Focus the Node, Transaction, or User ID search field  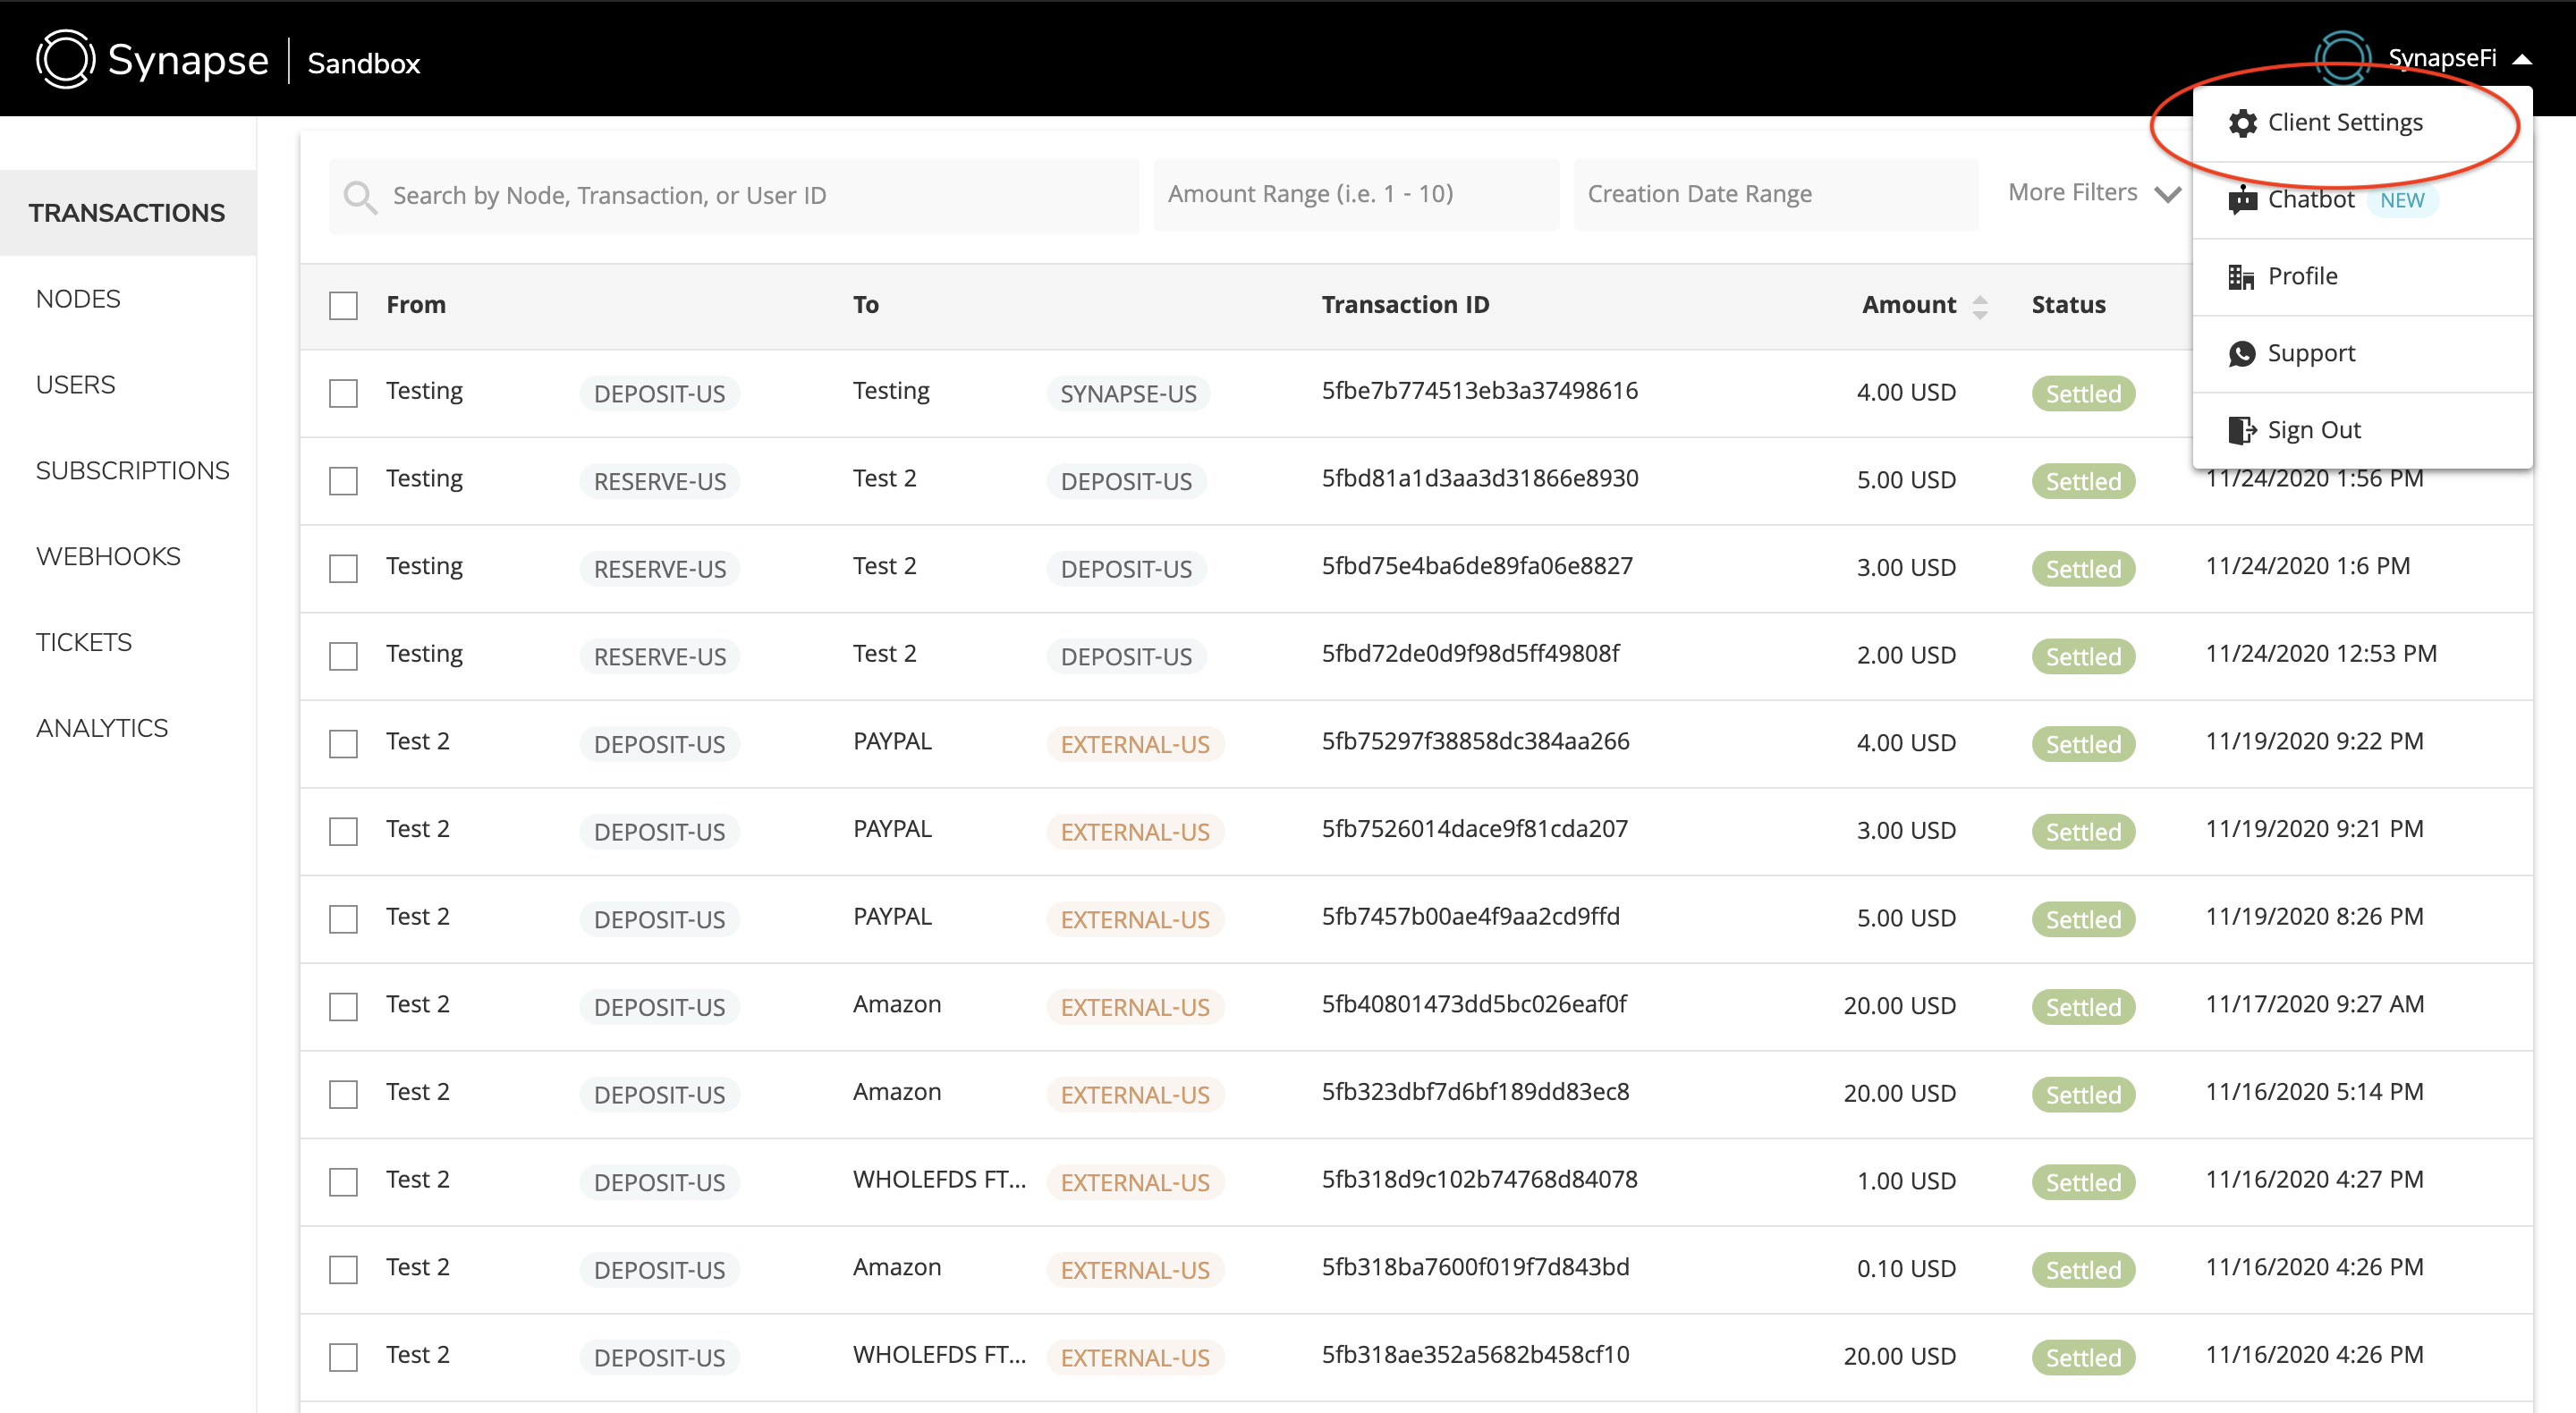tap(734, 196)
